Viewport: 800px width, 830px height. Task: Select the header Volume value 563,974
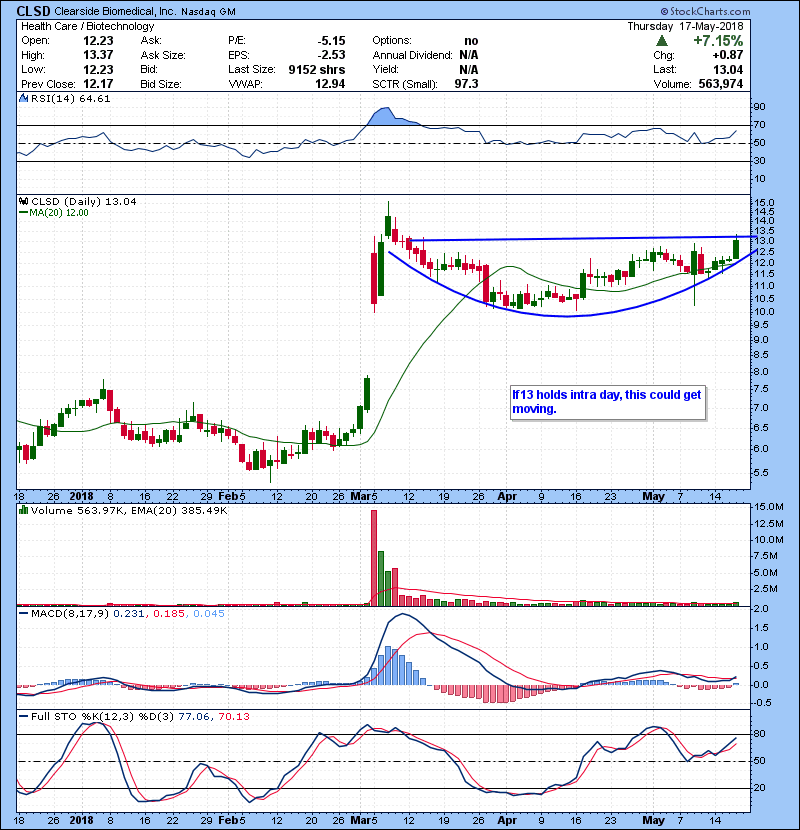point(721,84)
